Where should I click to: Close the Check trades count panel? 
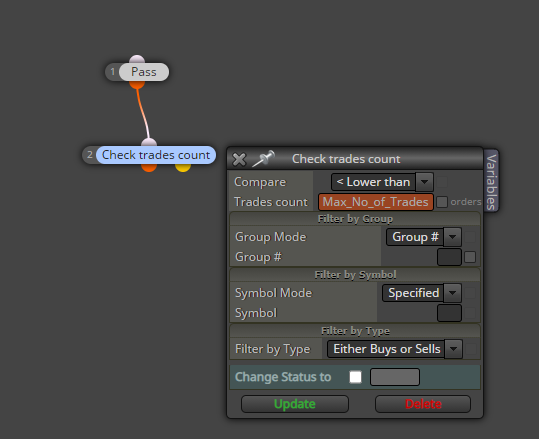tap(239, 159)
